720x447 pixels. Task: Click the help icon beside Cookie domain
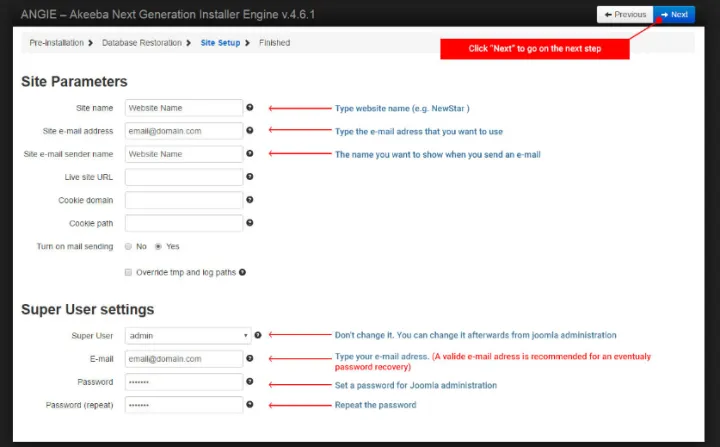coord(250,200)
